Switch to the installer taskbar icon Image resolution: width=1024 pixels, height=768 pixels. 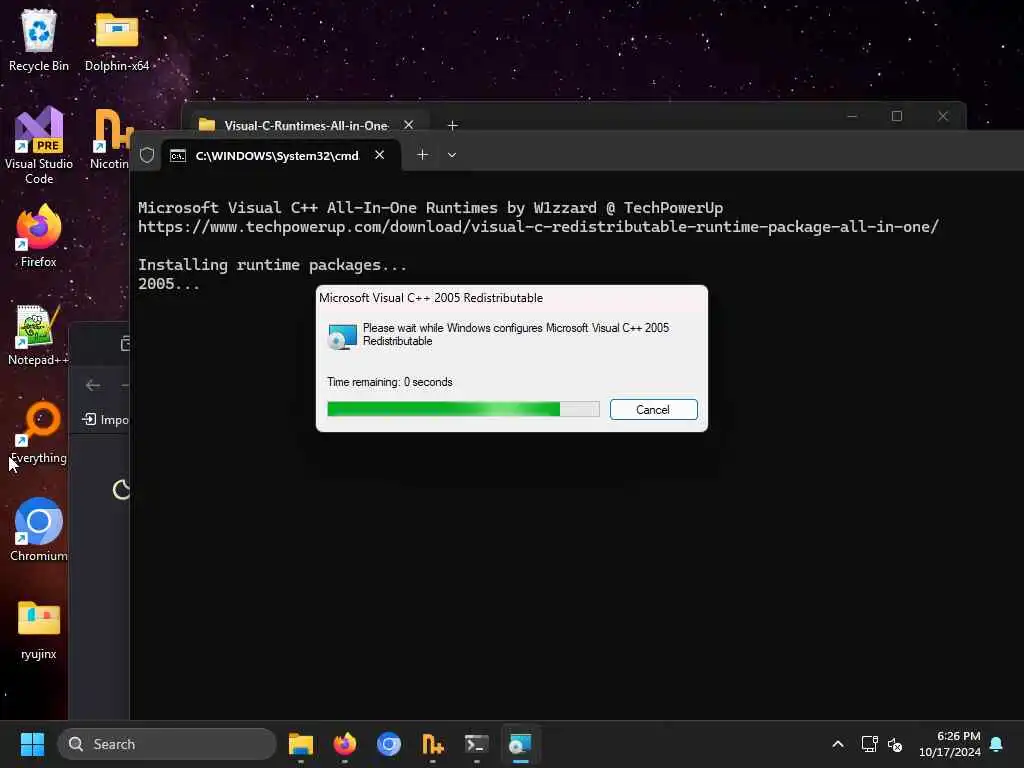tap(520, 744)
